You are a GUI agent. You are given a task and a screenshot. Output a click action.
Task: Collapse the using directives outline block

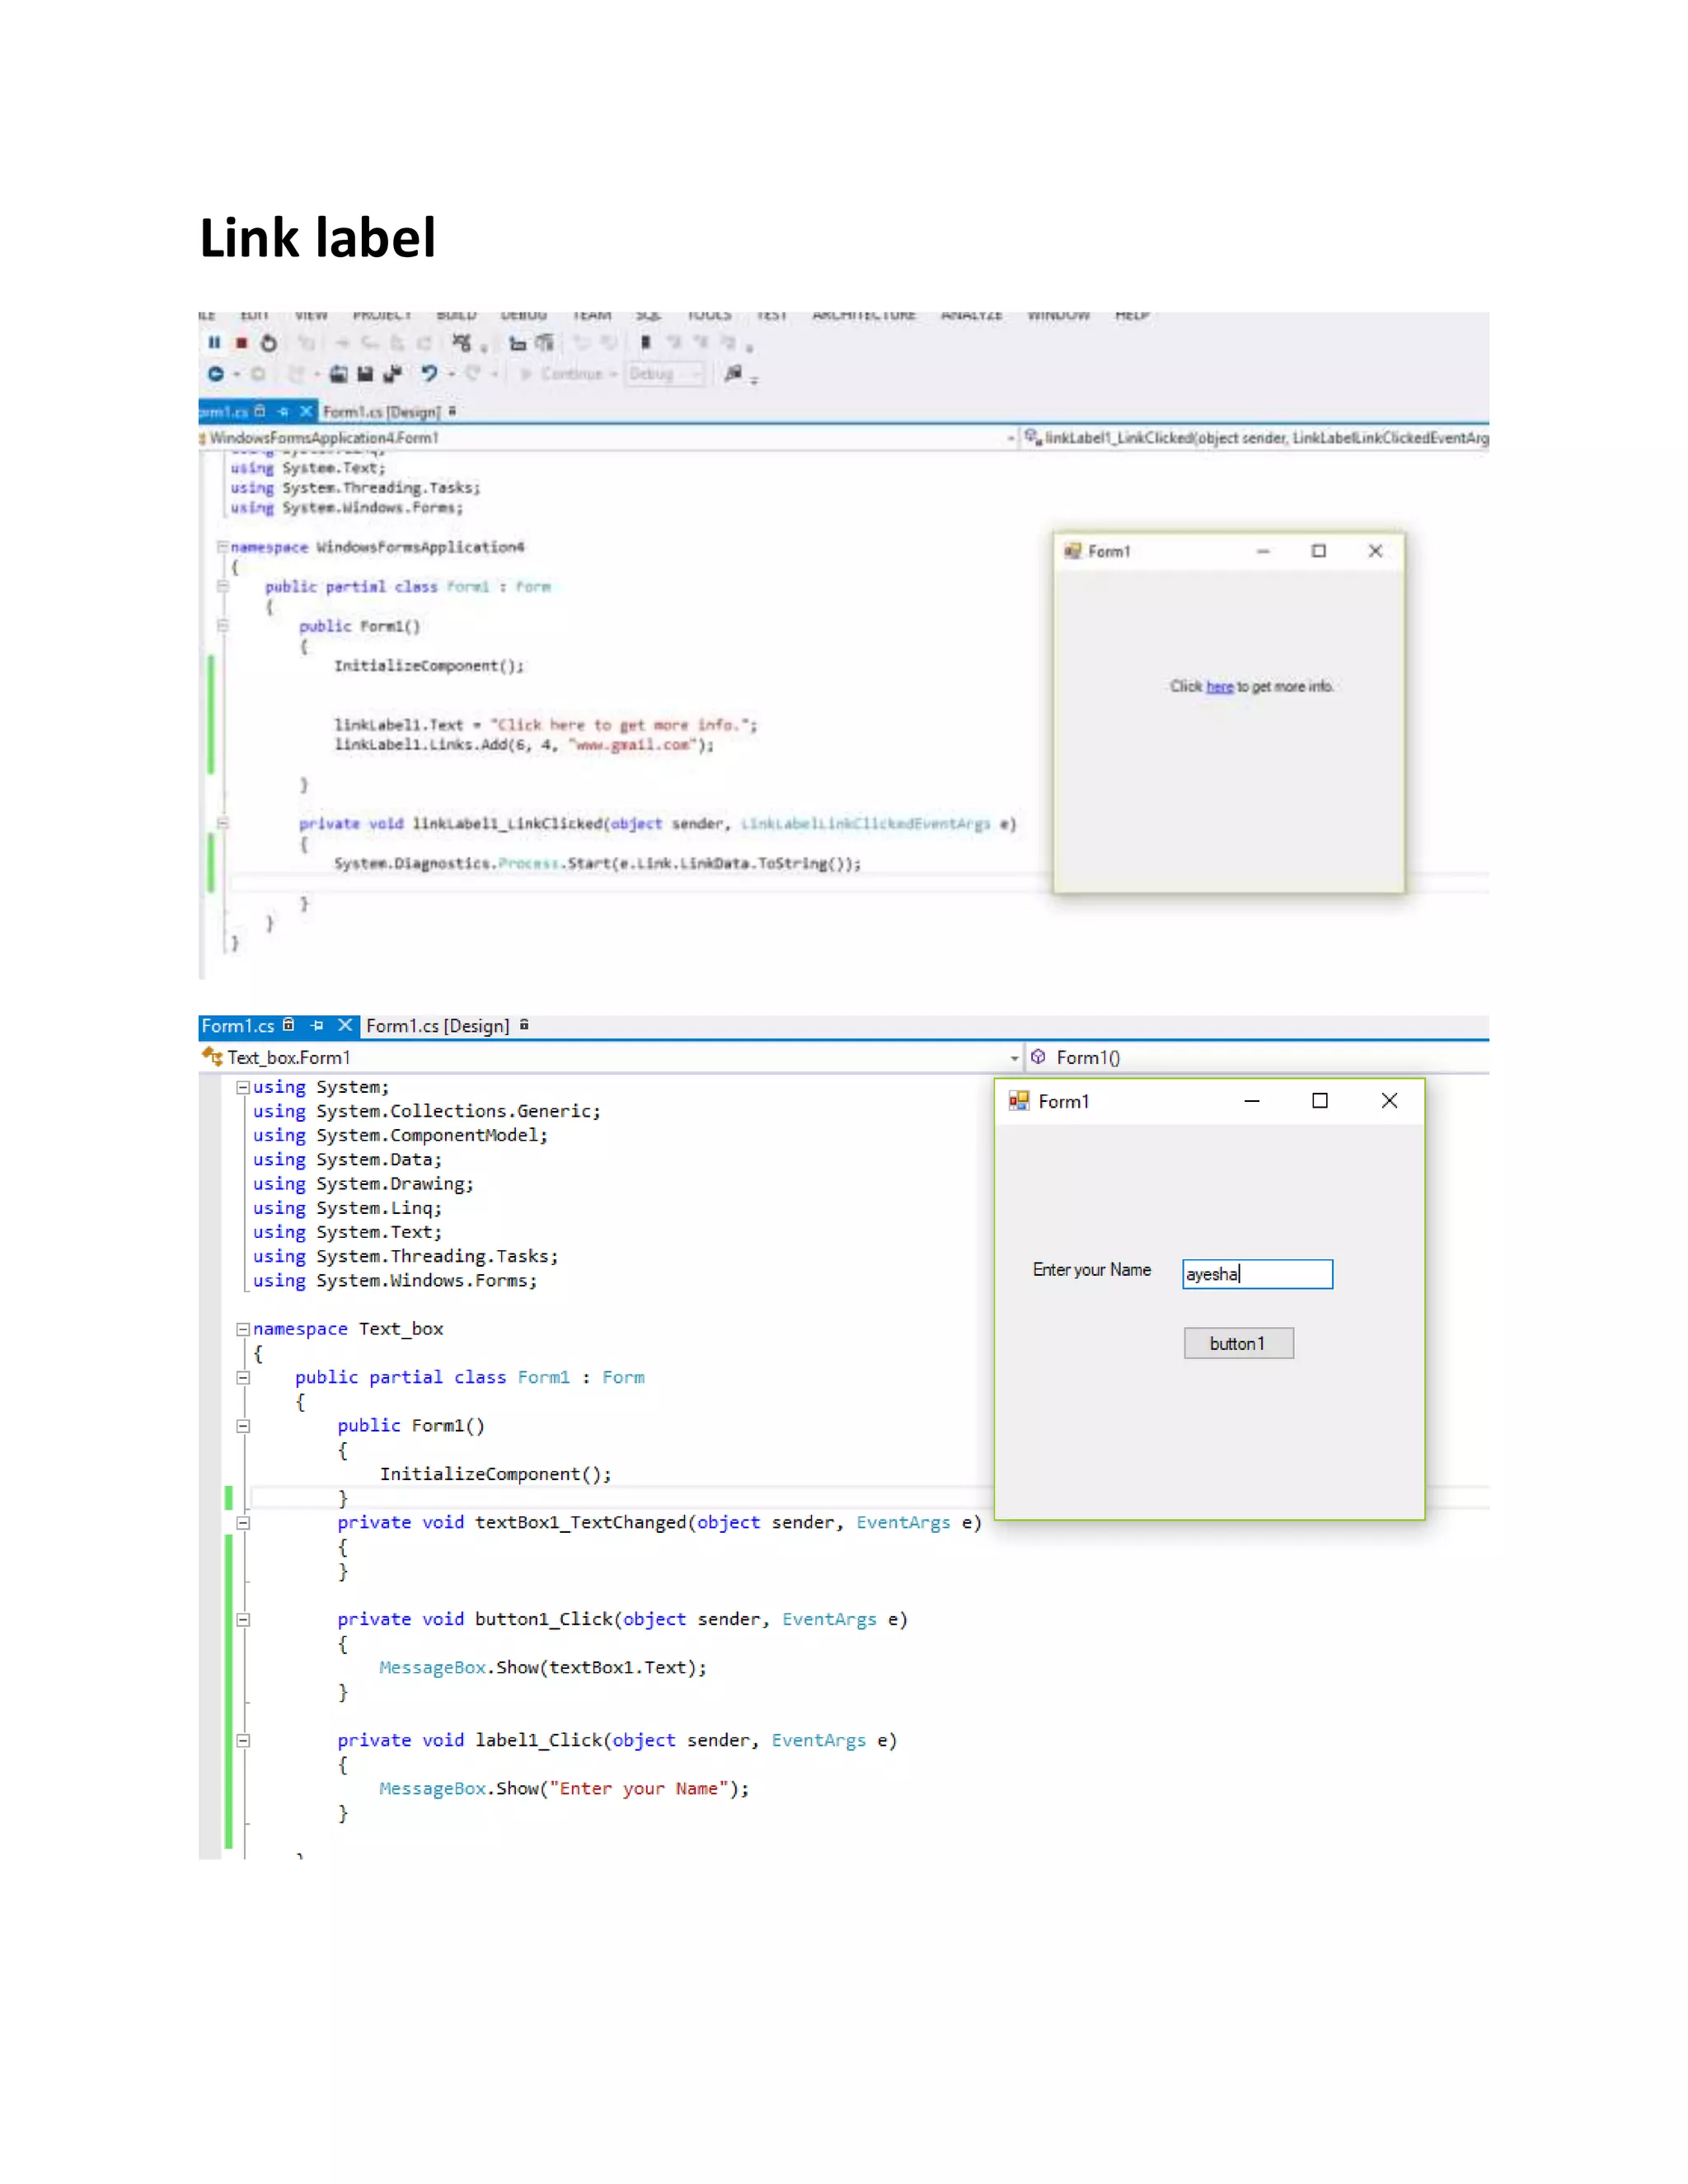click(242, 1087)
